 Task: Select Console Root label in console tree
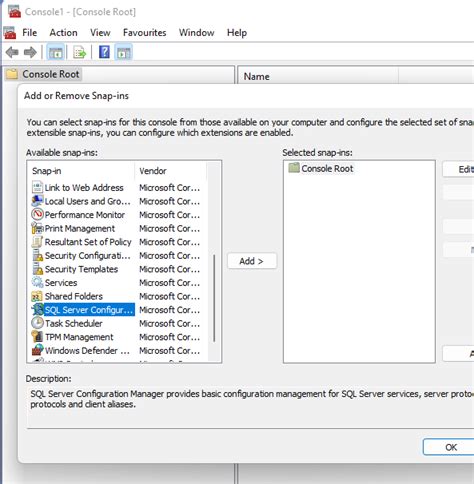(51, 74)
